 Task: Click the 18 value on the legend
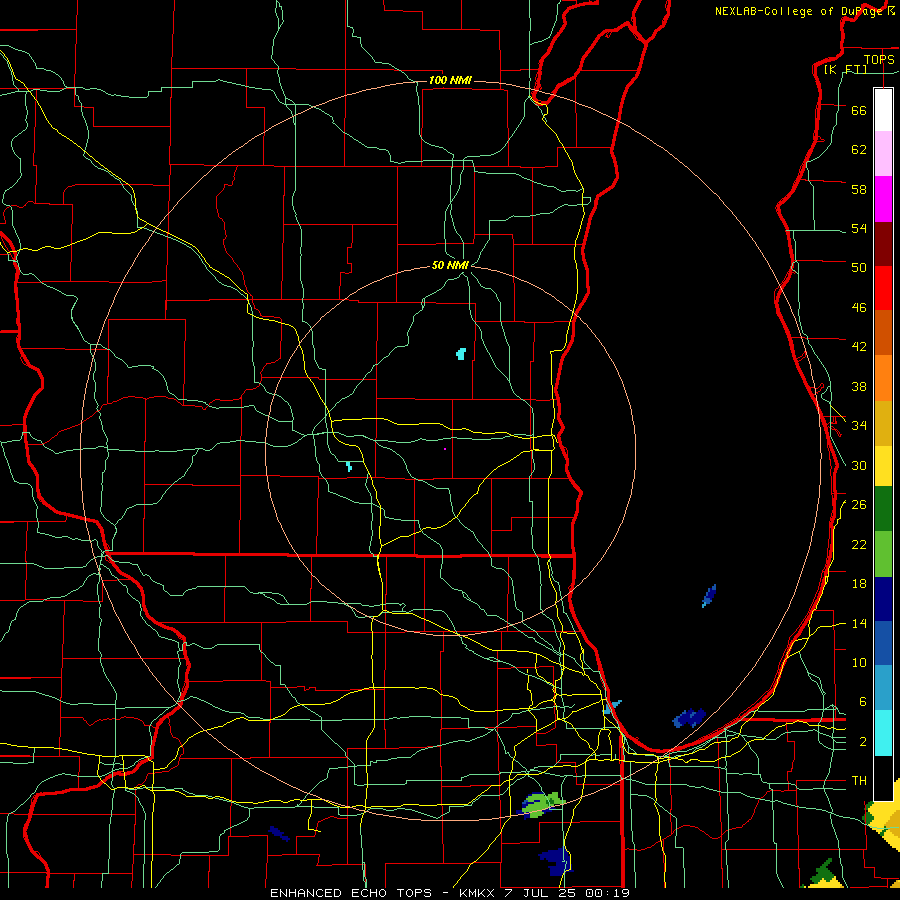(859, 584)
